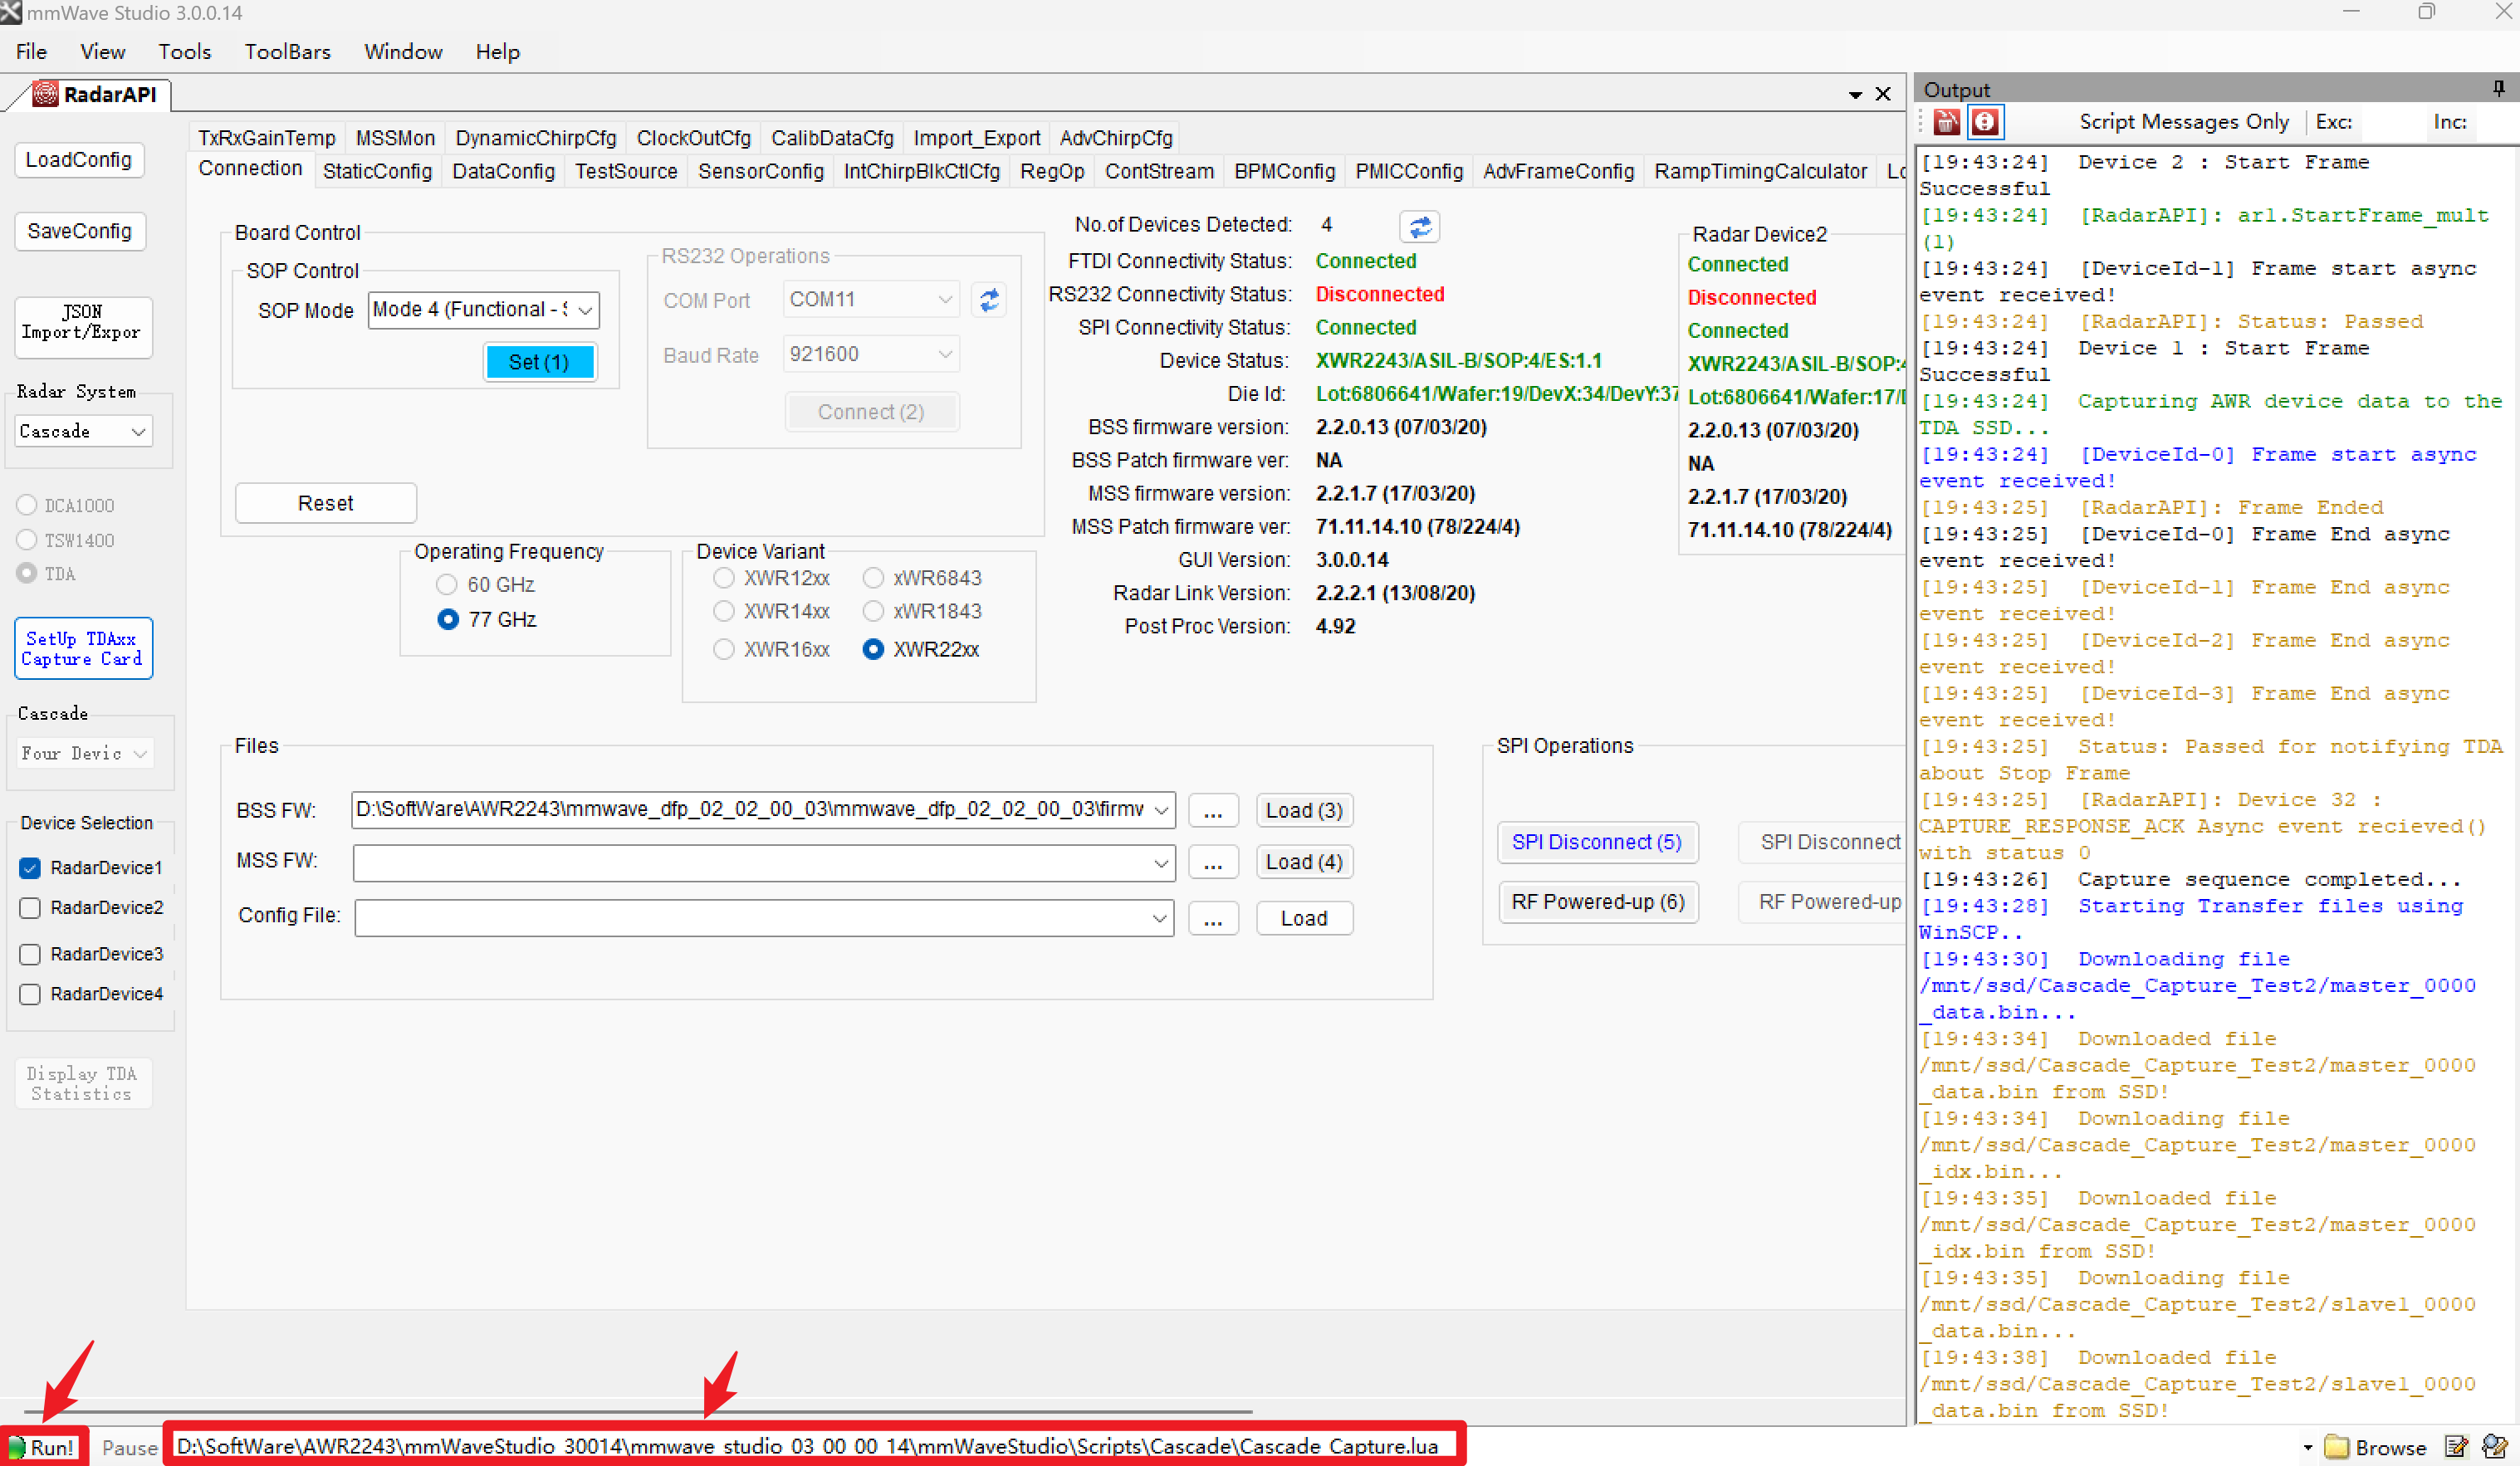Click the Run! script button
The image size is (2520, 1466).
tap(43, 1447)
